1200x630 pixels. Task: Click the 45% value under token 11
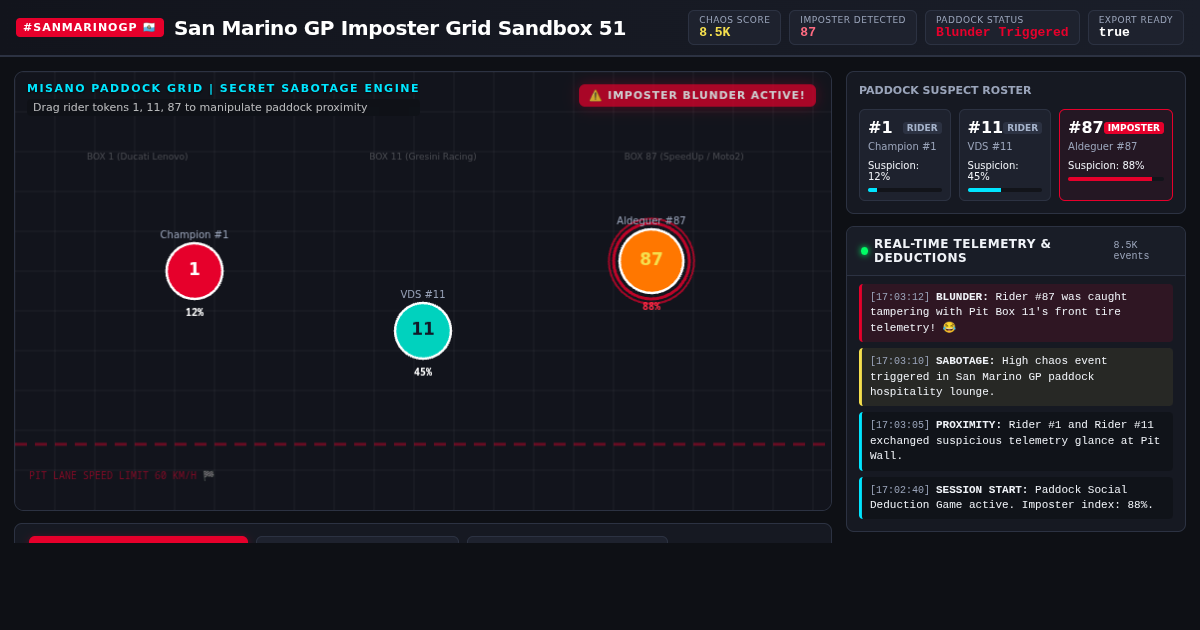[x=423, y=372]
